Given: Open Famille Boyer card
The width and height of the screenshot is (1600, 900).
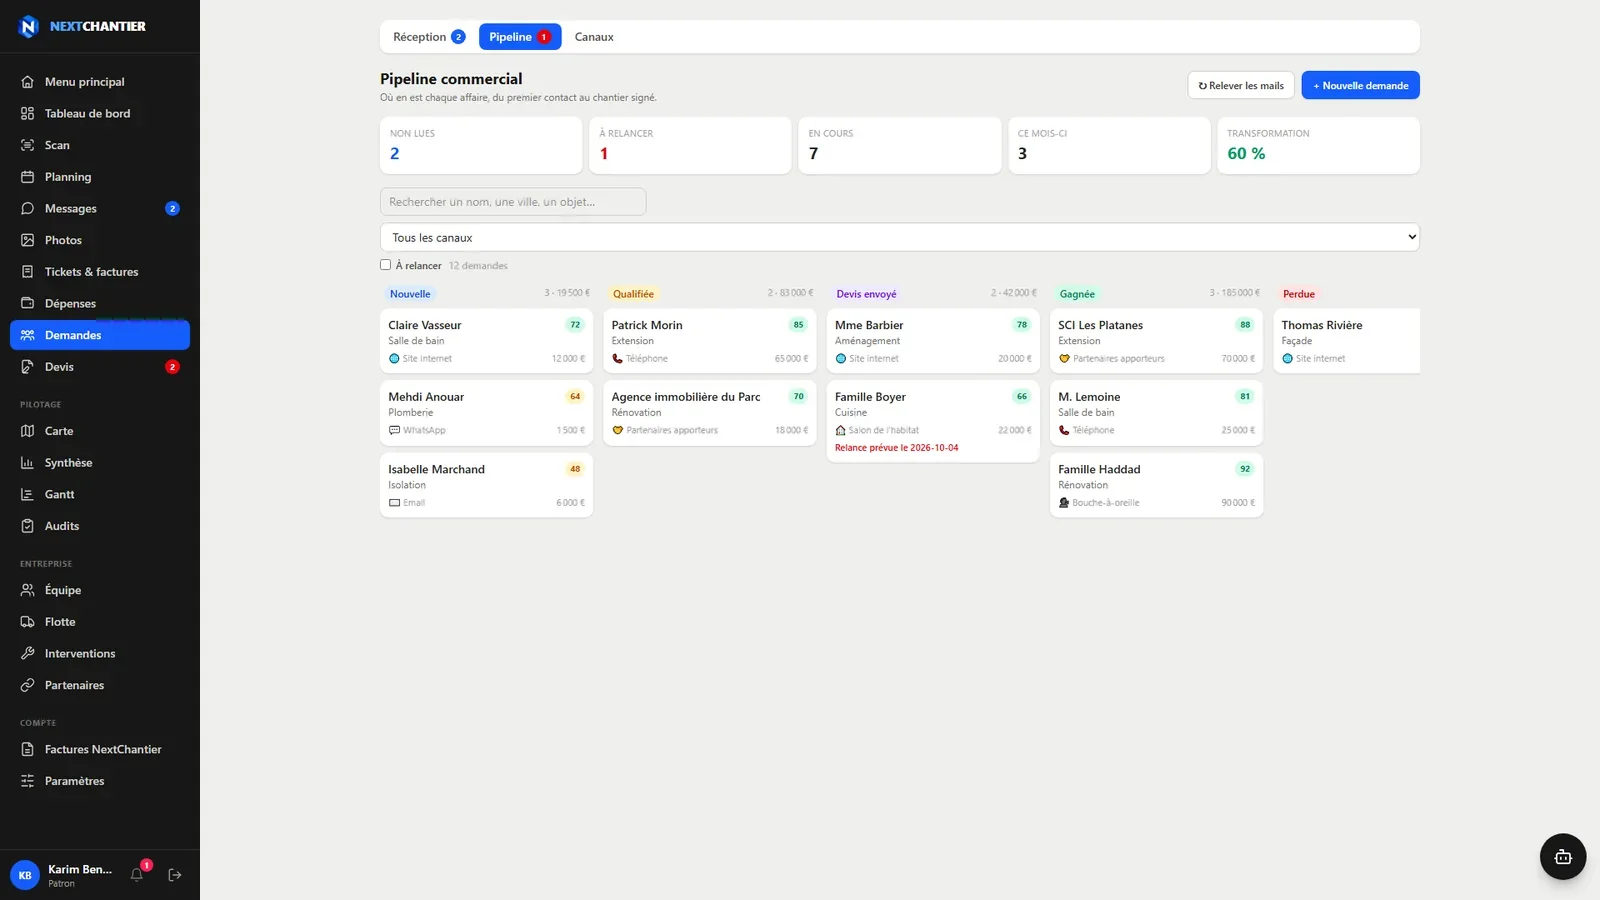Looking at the screenshot, I should [933, 421].
